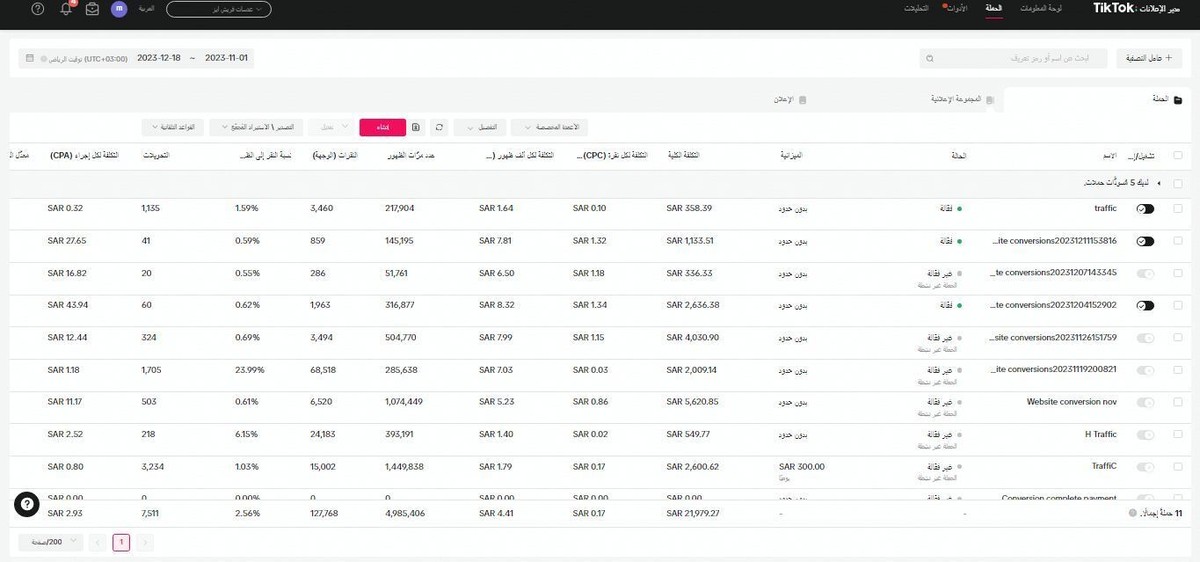Select the checkbox for 'Website conversion nov'
This screenshot has height=562, width=1200.
tap(1177, 402)
